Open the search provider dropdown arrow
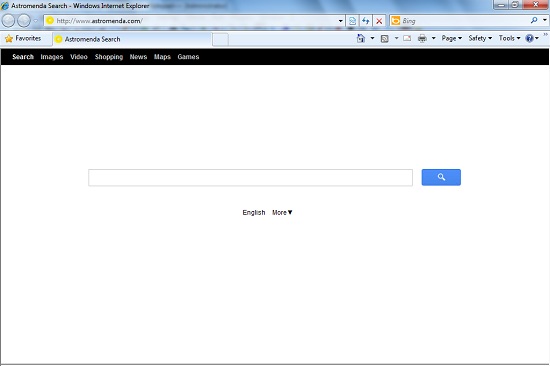The image size is (550, 366). (x=545, y=20)
